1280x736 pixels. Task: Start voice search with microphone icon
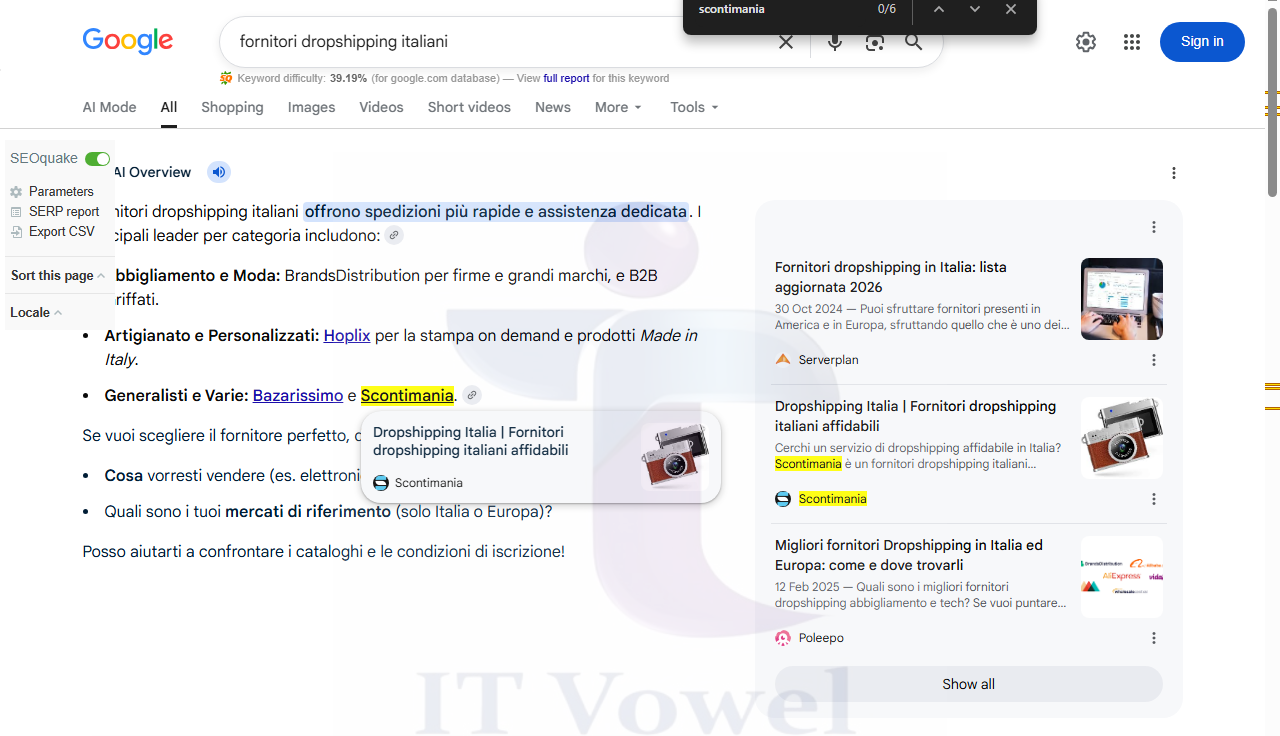pos(835,42)
